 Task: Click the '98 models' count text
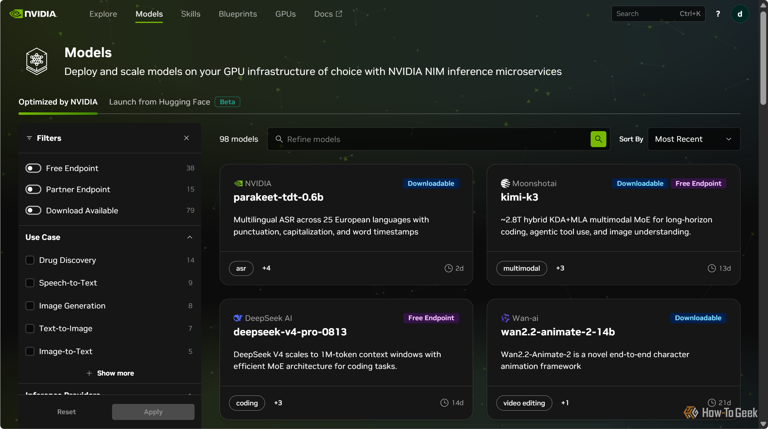coord(239,139)
